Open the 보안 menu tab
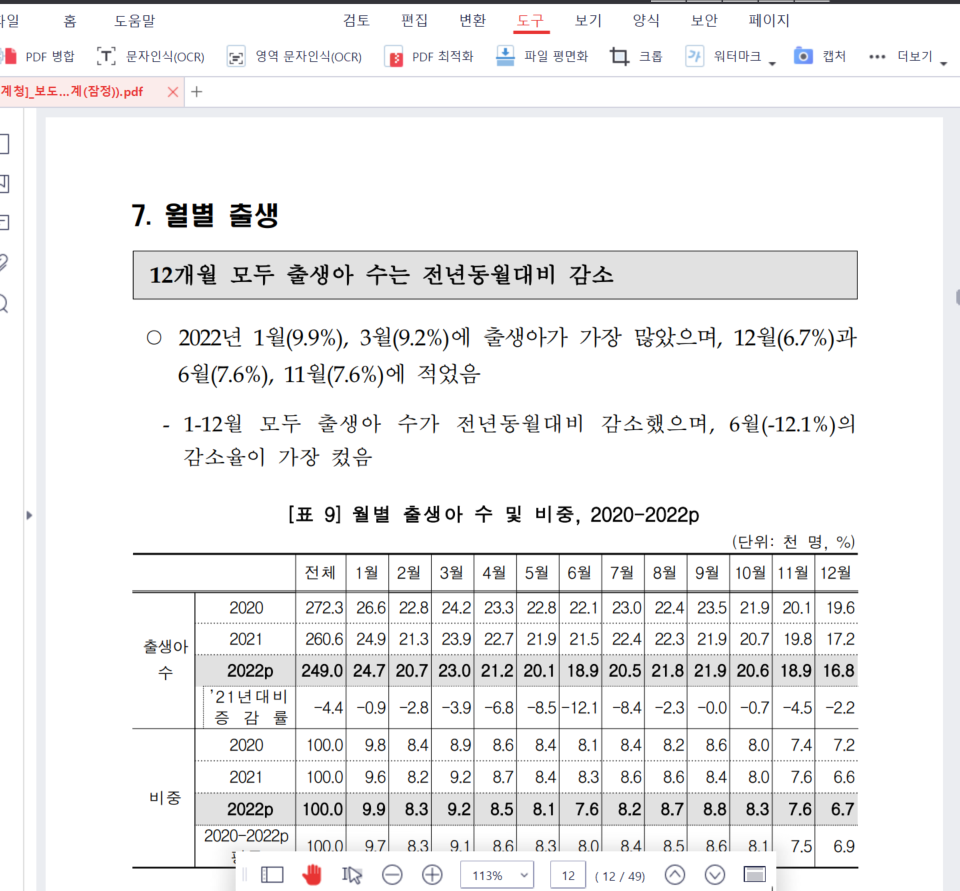 tap(704, 20)
